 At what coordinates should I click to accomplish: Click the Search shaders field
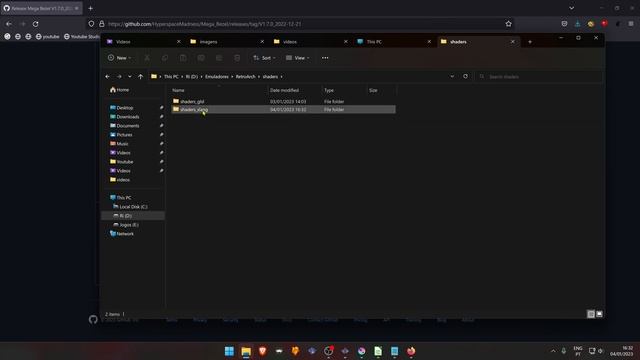click(538, 76)
